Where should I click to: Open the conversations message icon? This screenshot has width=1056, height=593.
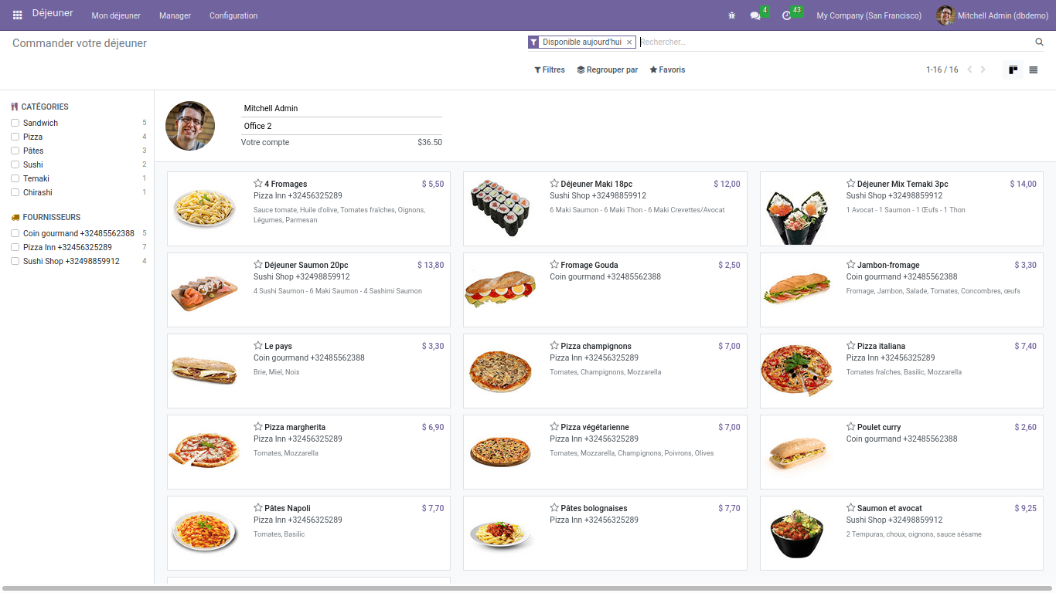tap(756, 16)
